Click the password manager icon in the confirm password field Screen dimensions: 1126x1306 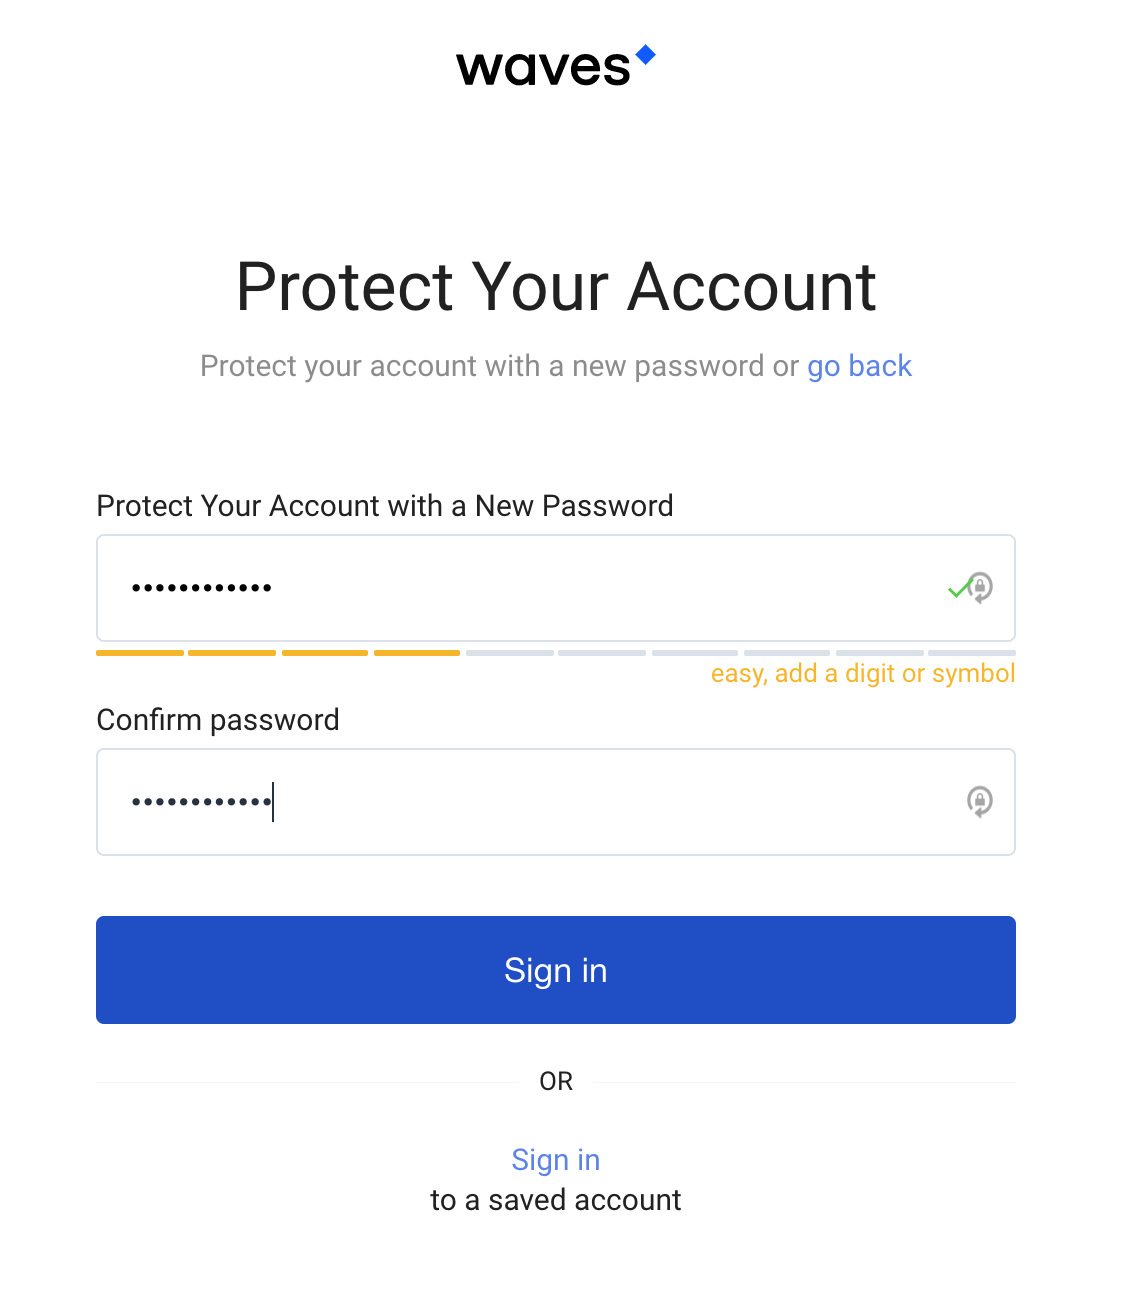[x=980, y=802]
